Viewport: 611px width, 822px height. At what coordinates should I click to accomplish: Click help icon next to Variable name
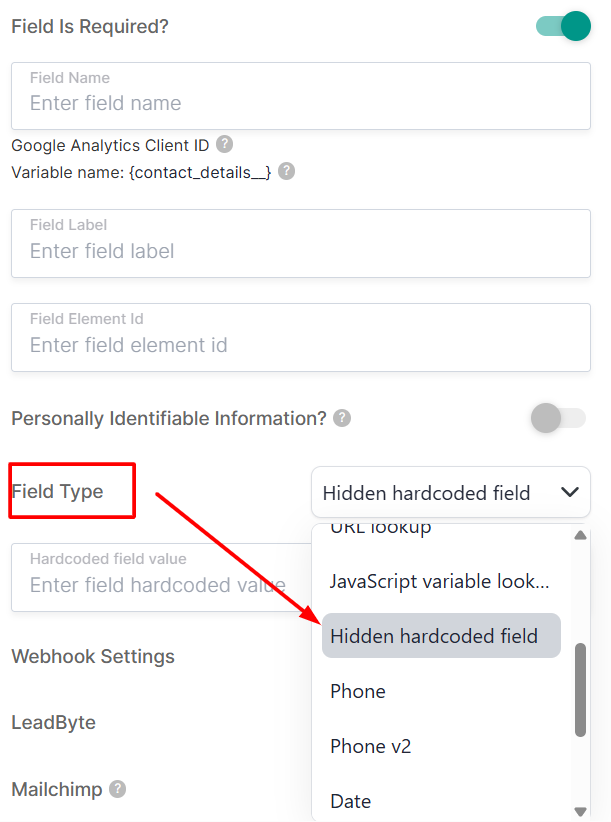[x=286, y=171]
